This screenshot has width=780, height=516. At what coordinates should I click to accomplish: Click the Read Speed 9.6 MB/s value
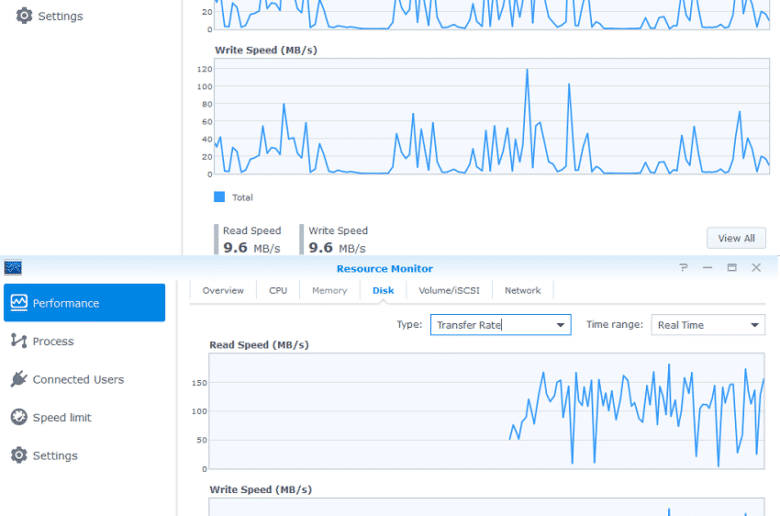[x=252, y=247]
